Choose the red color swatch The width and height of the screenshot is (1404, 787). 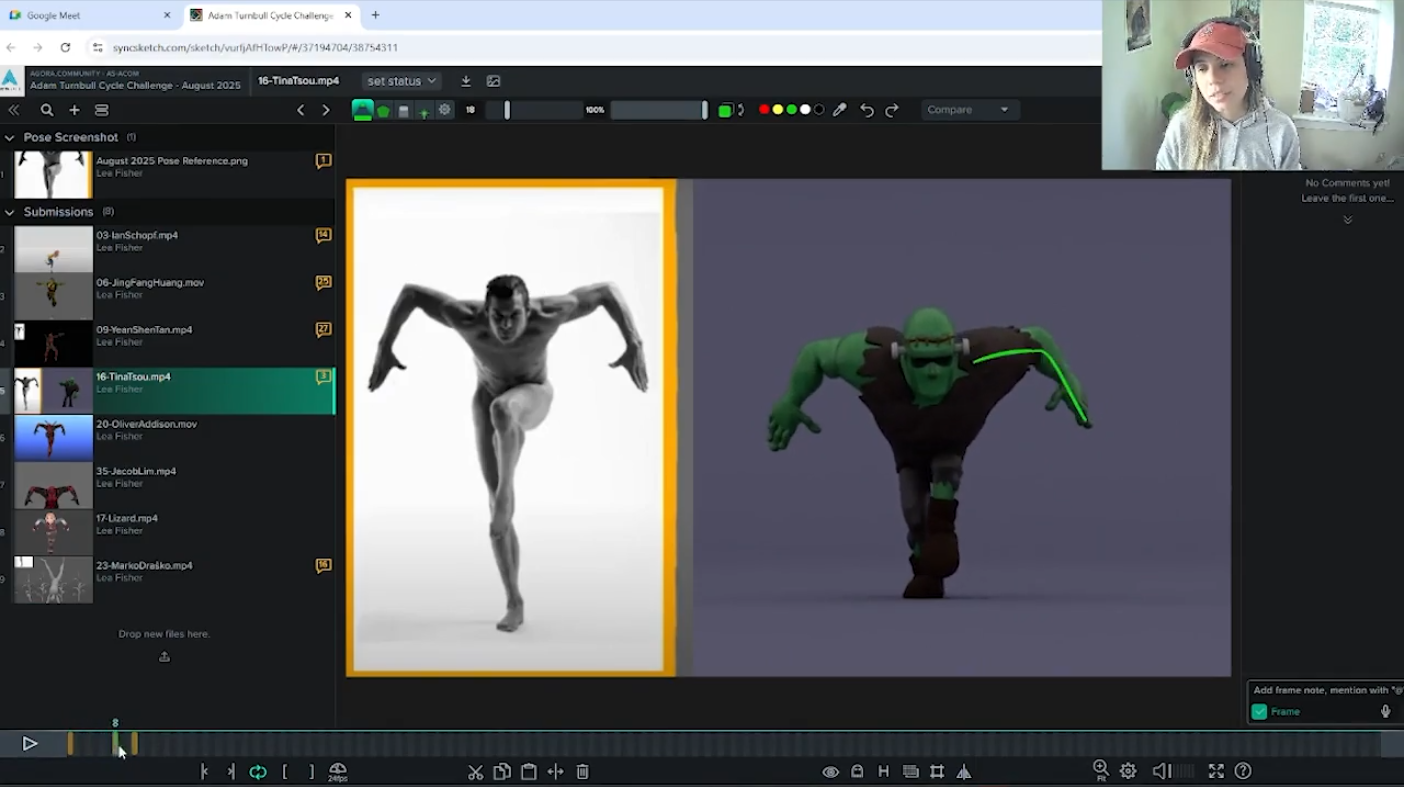(x=764, y=110)
